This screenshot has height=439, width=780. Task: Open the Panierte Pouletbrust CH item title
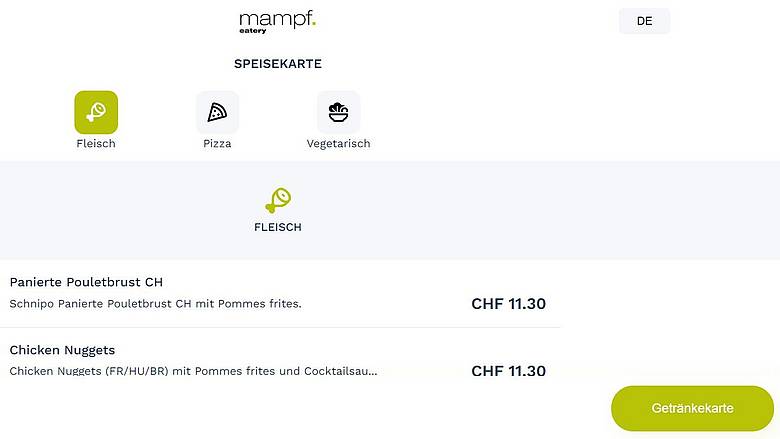[x=86, y=282]
